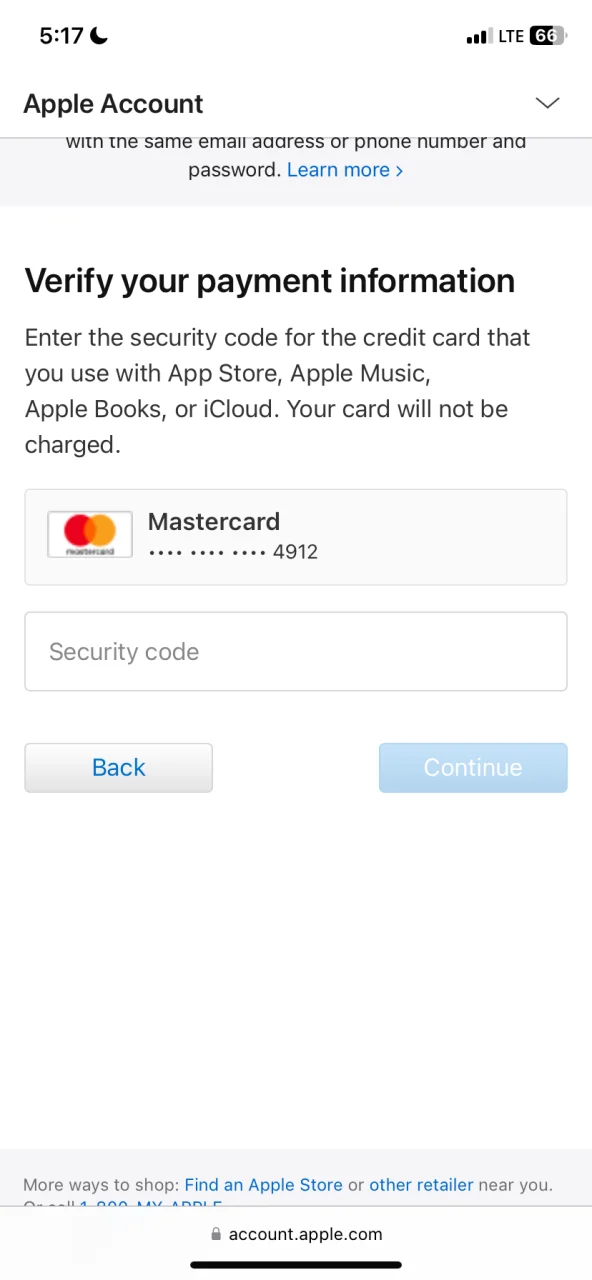Image resolution: width=592 pixels, height=1280 pixels.
Task: Follow the other retailer link
Action: pyautogui.click(x=421, y=1185)
